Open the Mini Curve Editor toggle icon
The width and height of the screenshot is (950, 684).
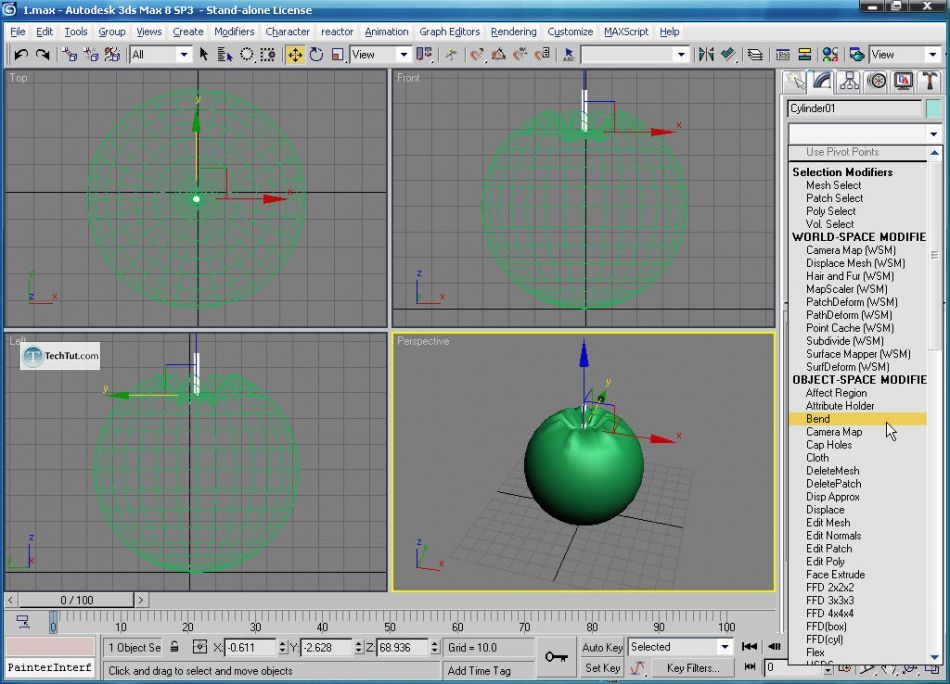tap(22, 622)
